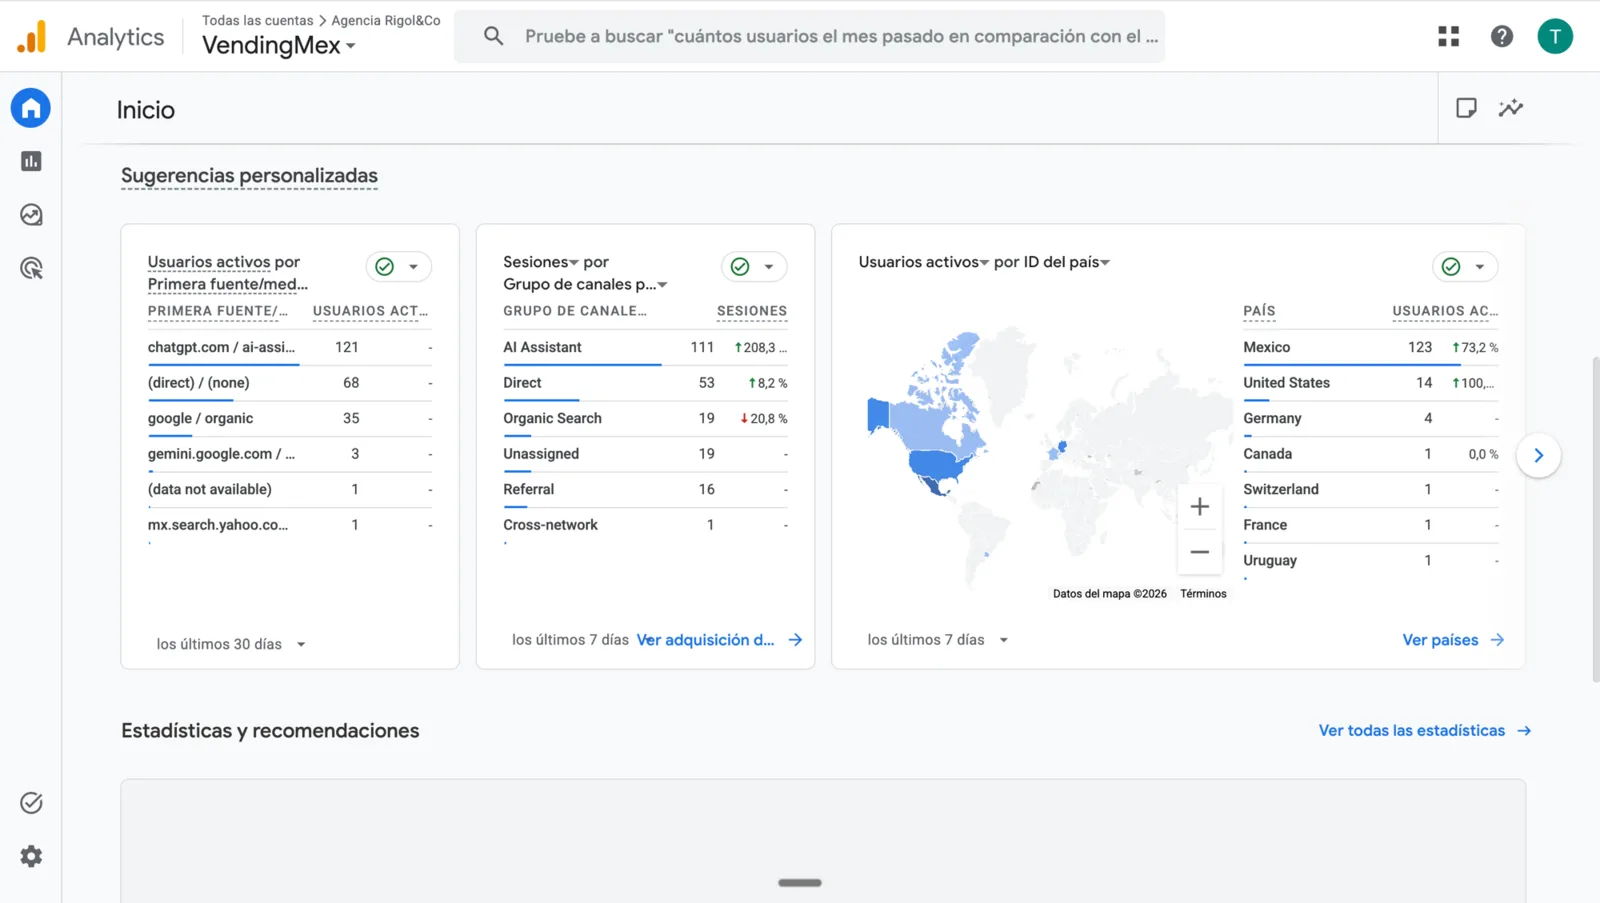Open the Usuarios activos metric dropdown on map card

point(923,262)
